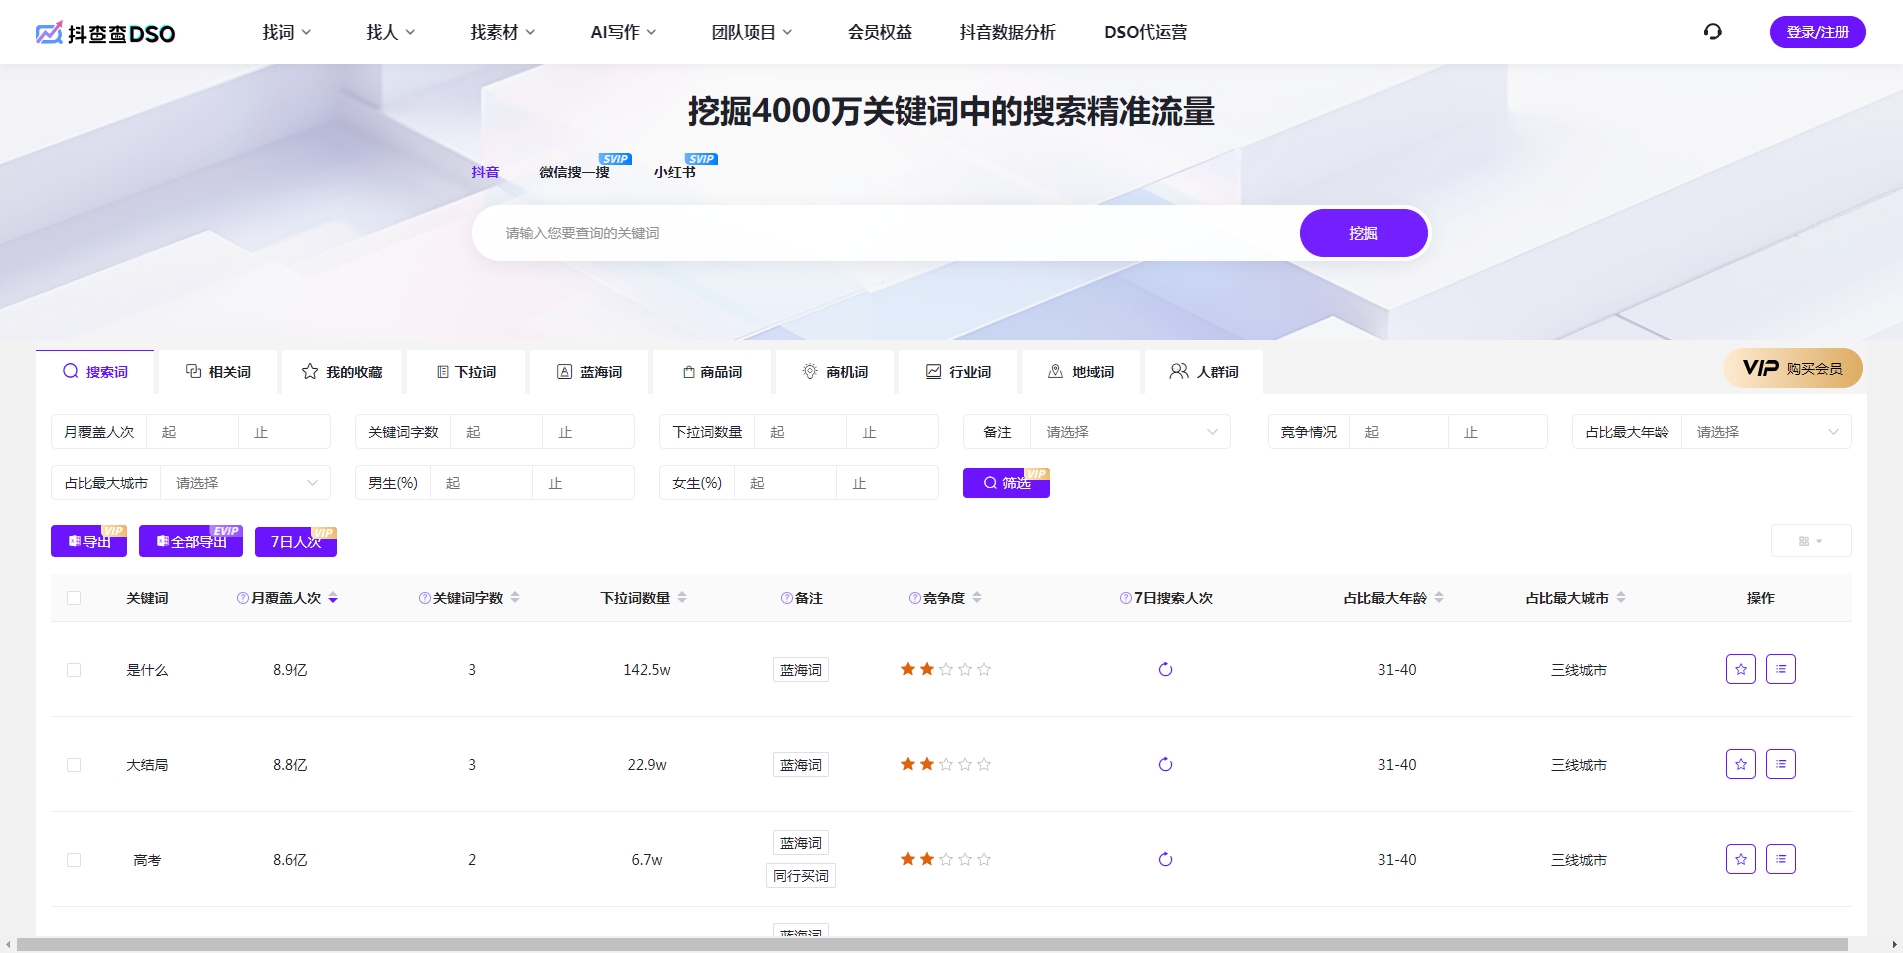Click 竞争情况 start value field
This screenshot has width=1903, height=953.
pos(1398,432)
